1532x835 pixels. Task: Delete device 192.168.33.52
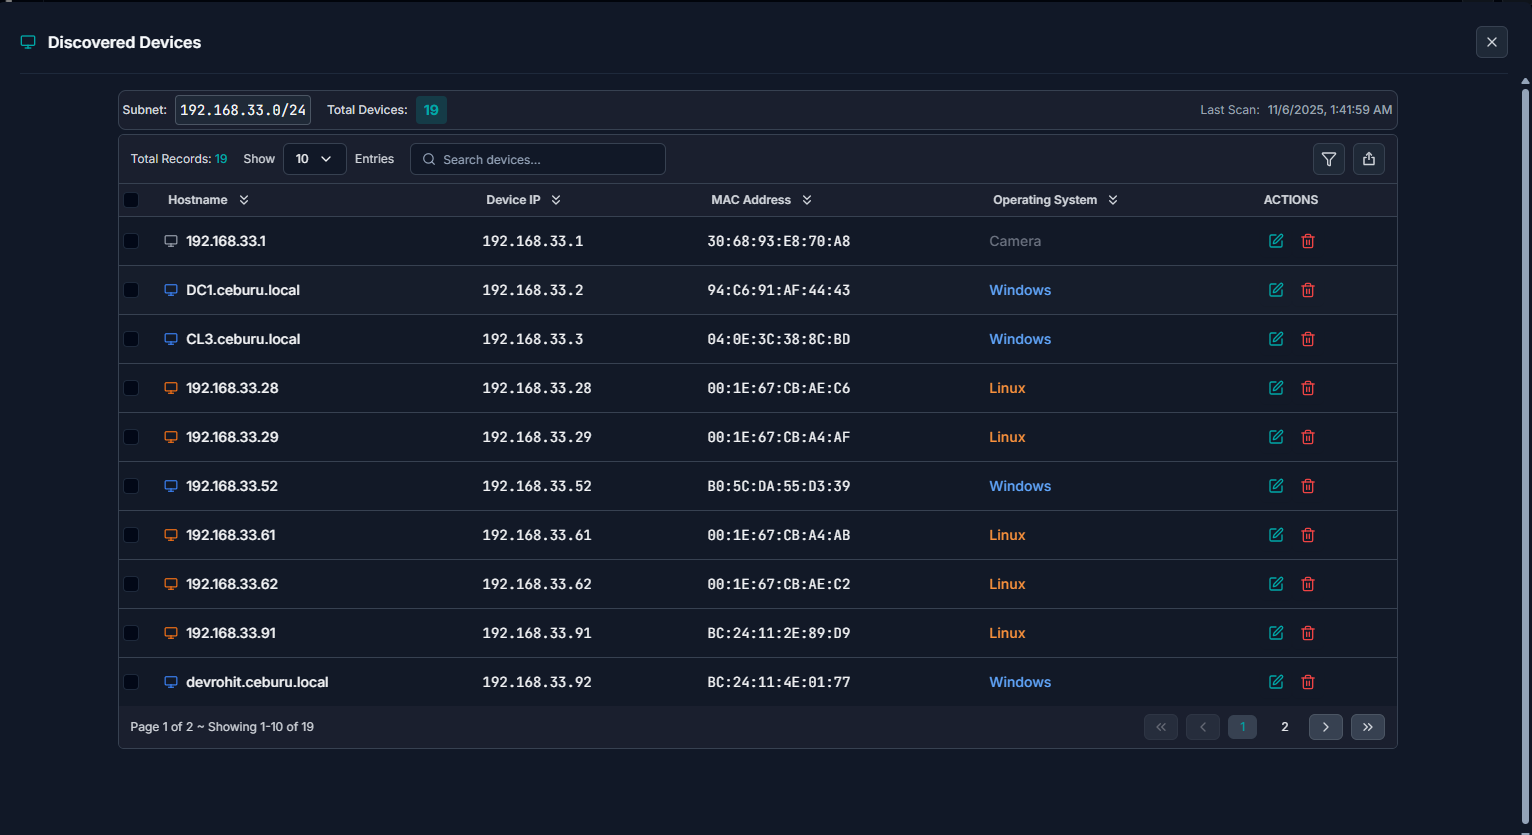(x=1308, y=486)
